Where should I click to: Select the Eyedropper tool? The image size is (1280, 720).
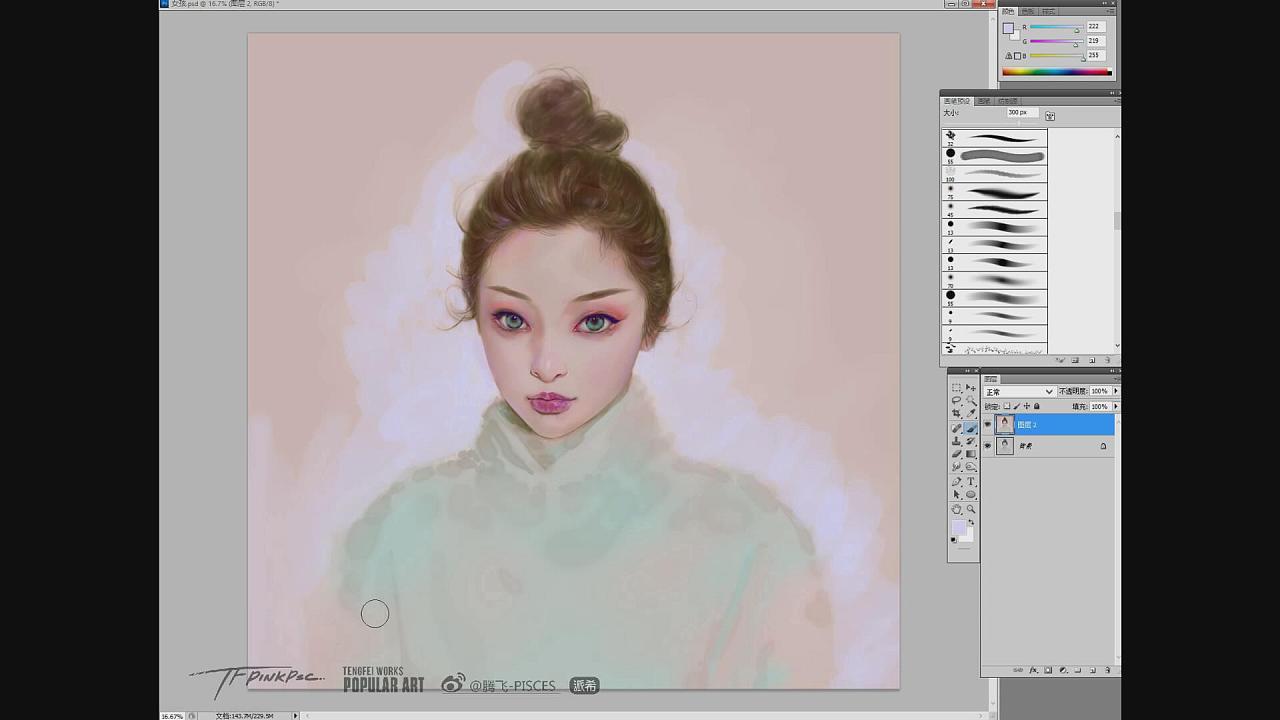coord(971,413)
